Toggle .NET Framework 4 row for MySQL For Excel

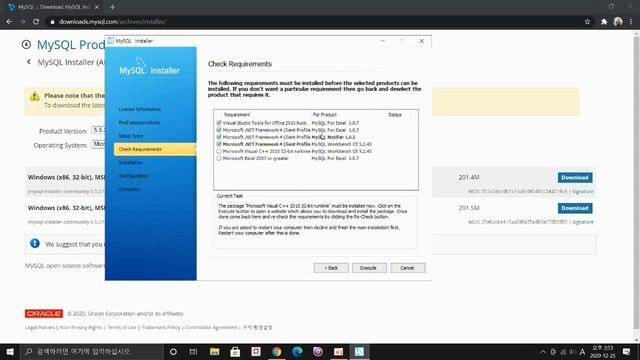(219, 130)
